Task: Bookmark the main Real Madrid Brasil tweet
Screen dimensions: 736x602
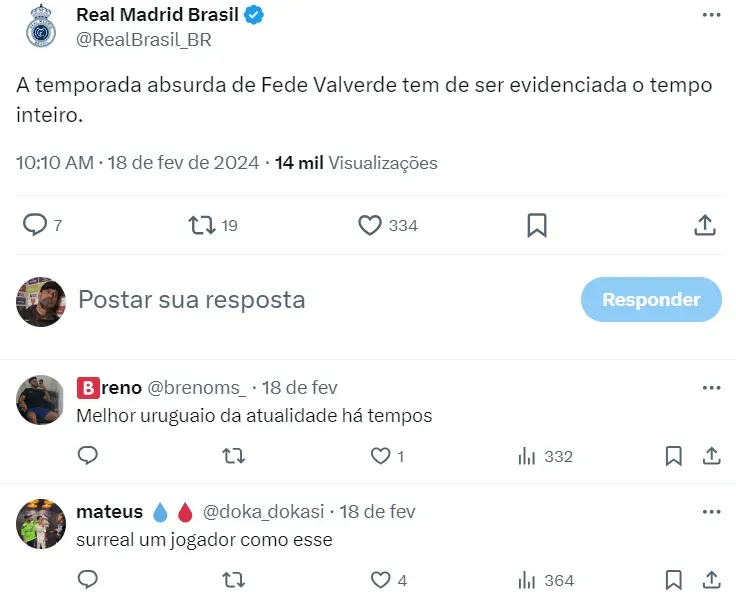Action: point(537,225)
